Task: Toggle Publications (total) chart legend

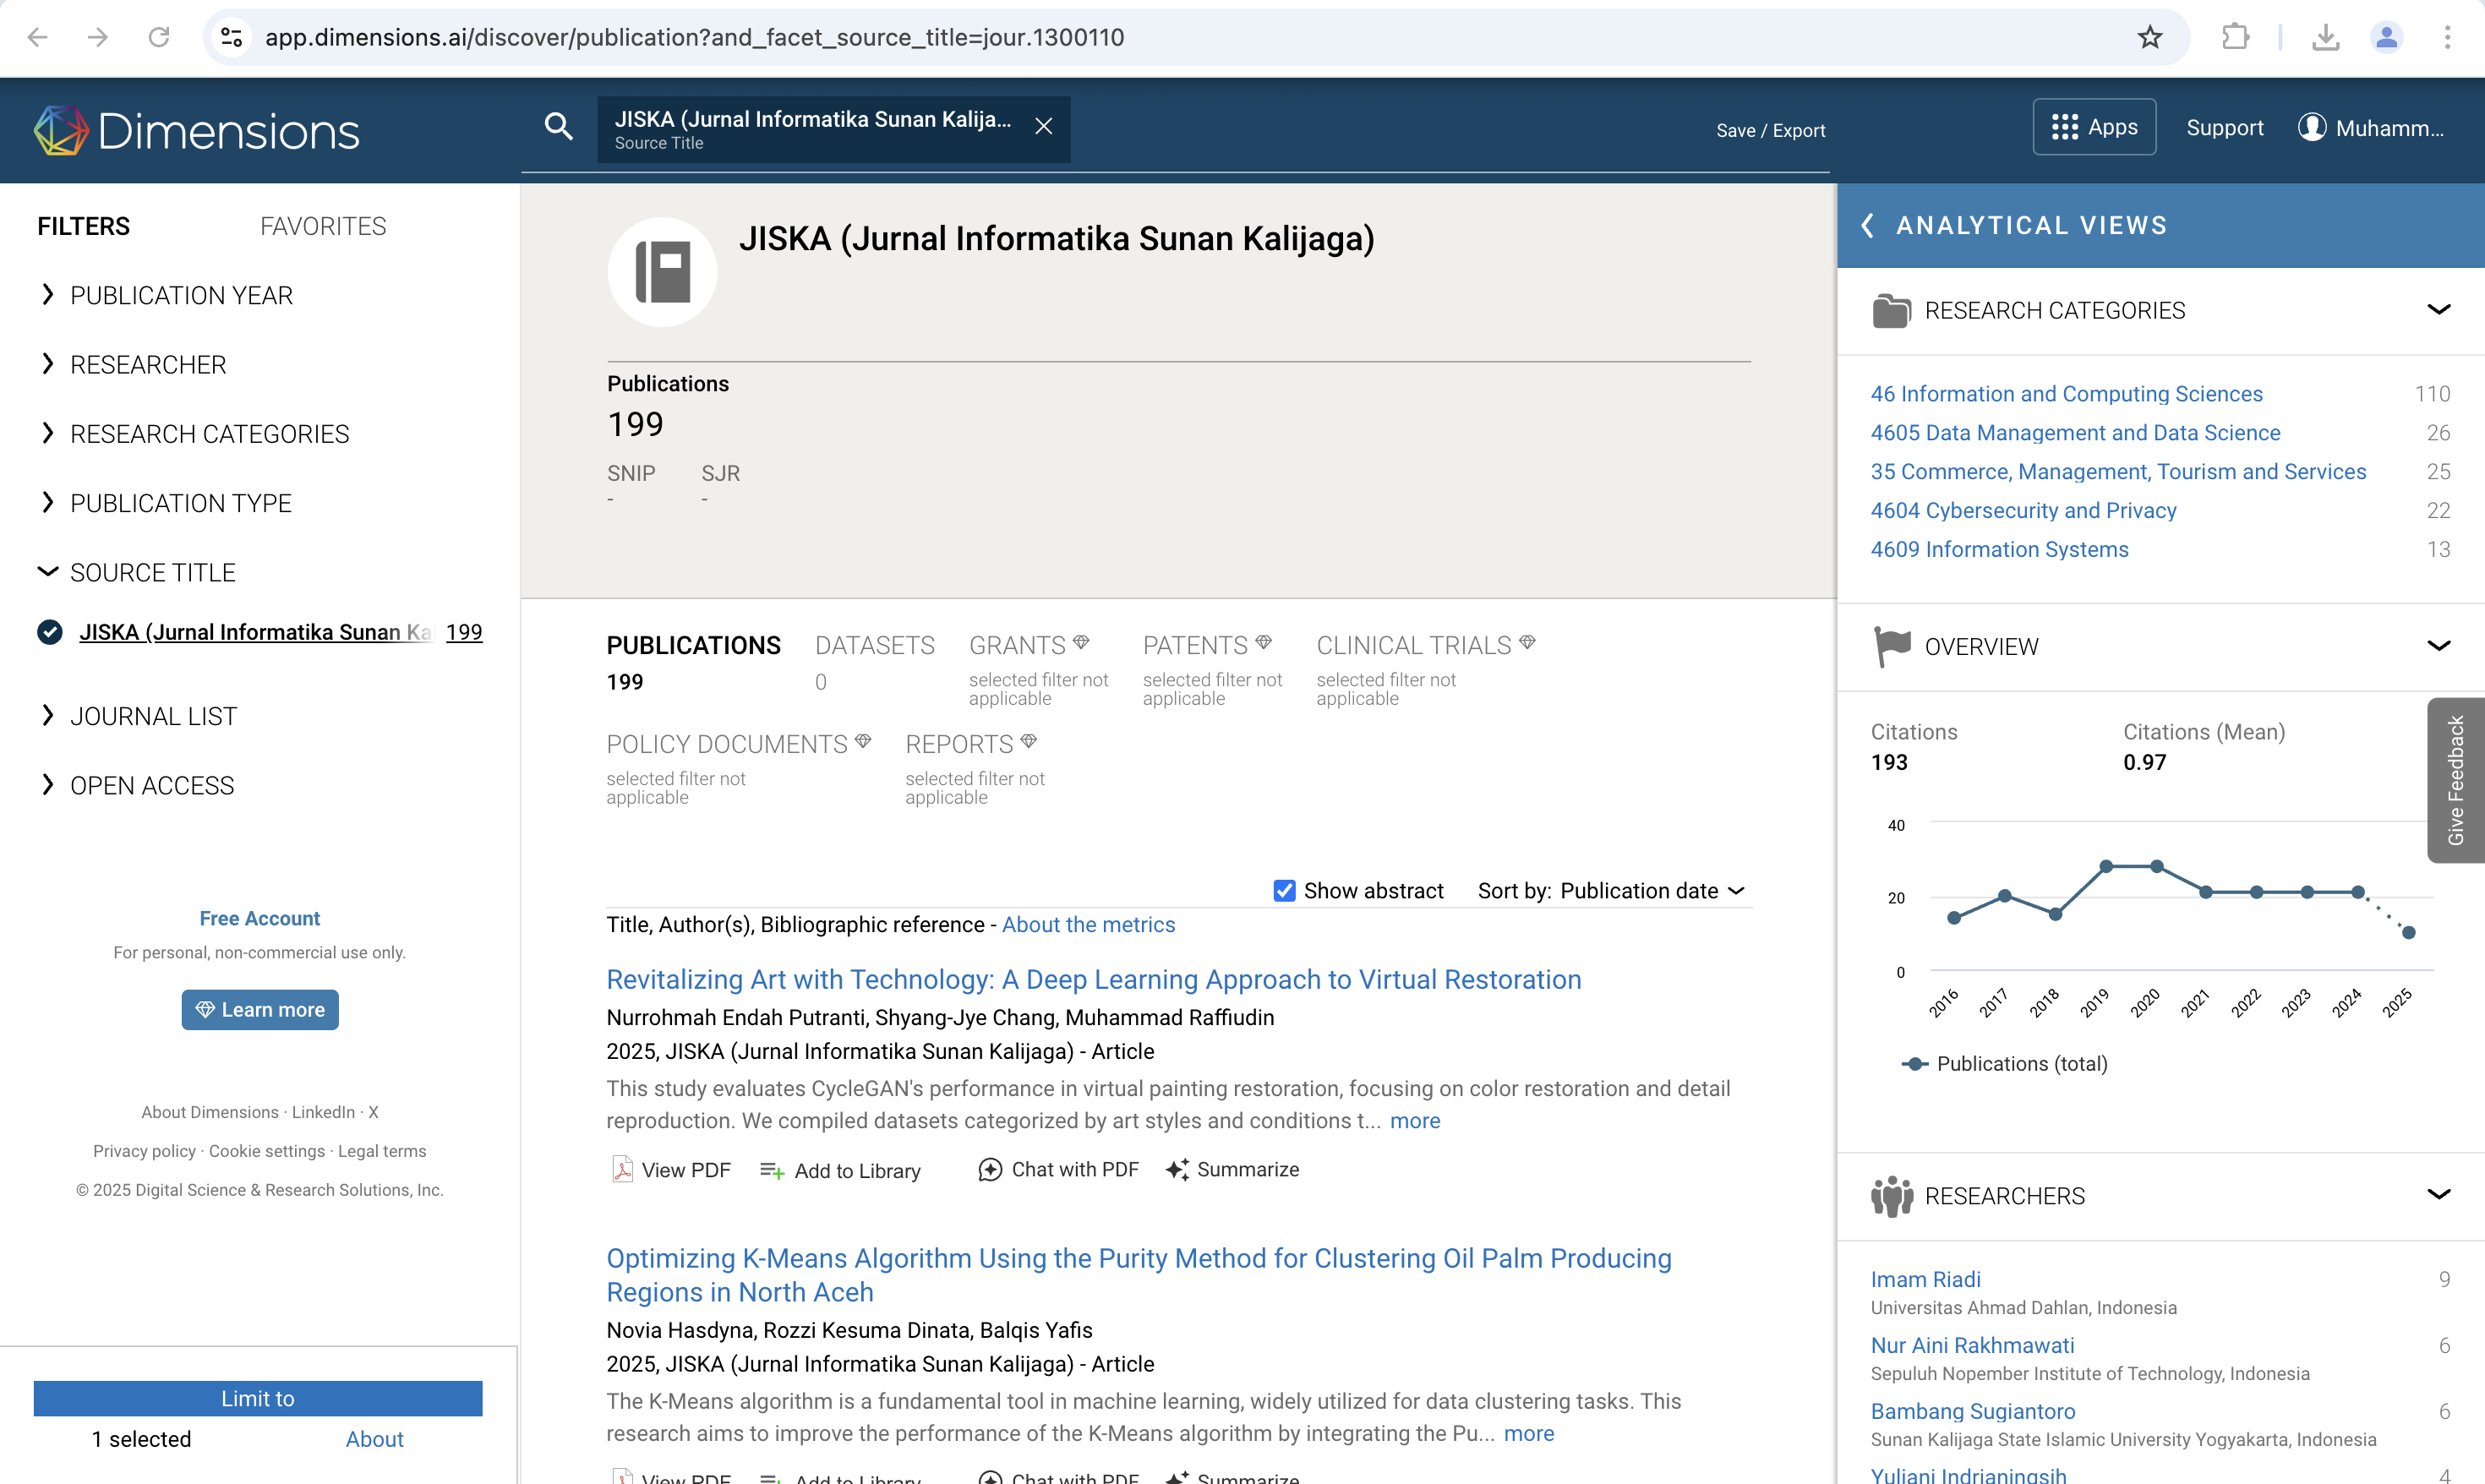Action: (2004, 1064)
